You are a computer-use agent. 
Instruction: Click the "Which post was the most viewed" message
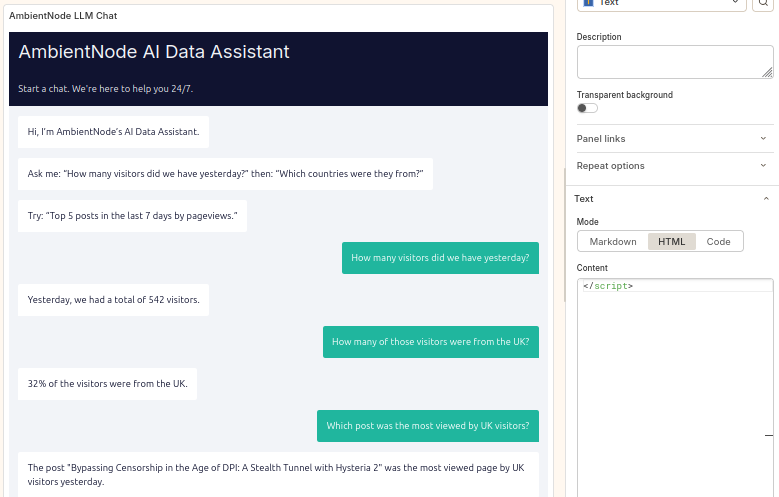(427, 426)
